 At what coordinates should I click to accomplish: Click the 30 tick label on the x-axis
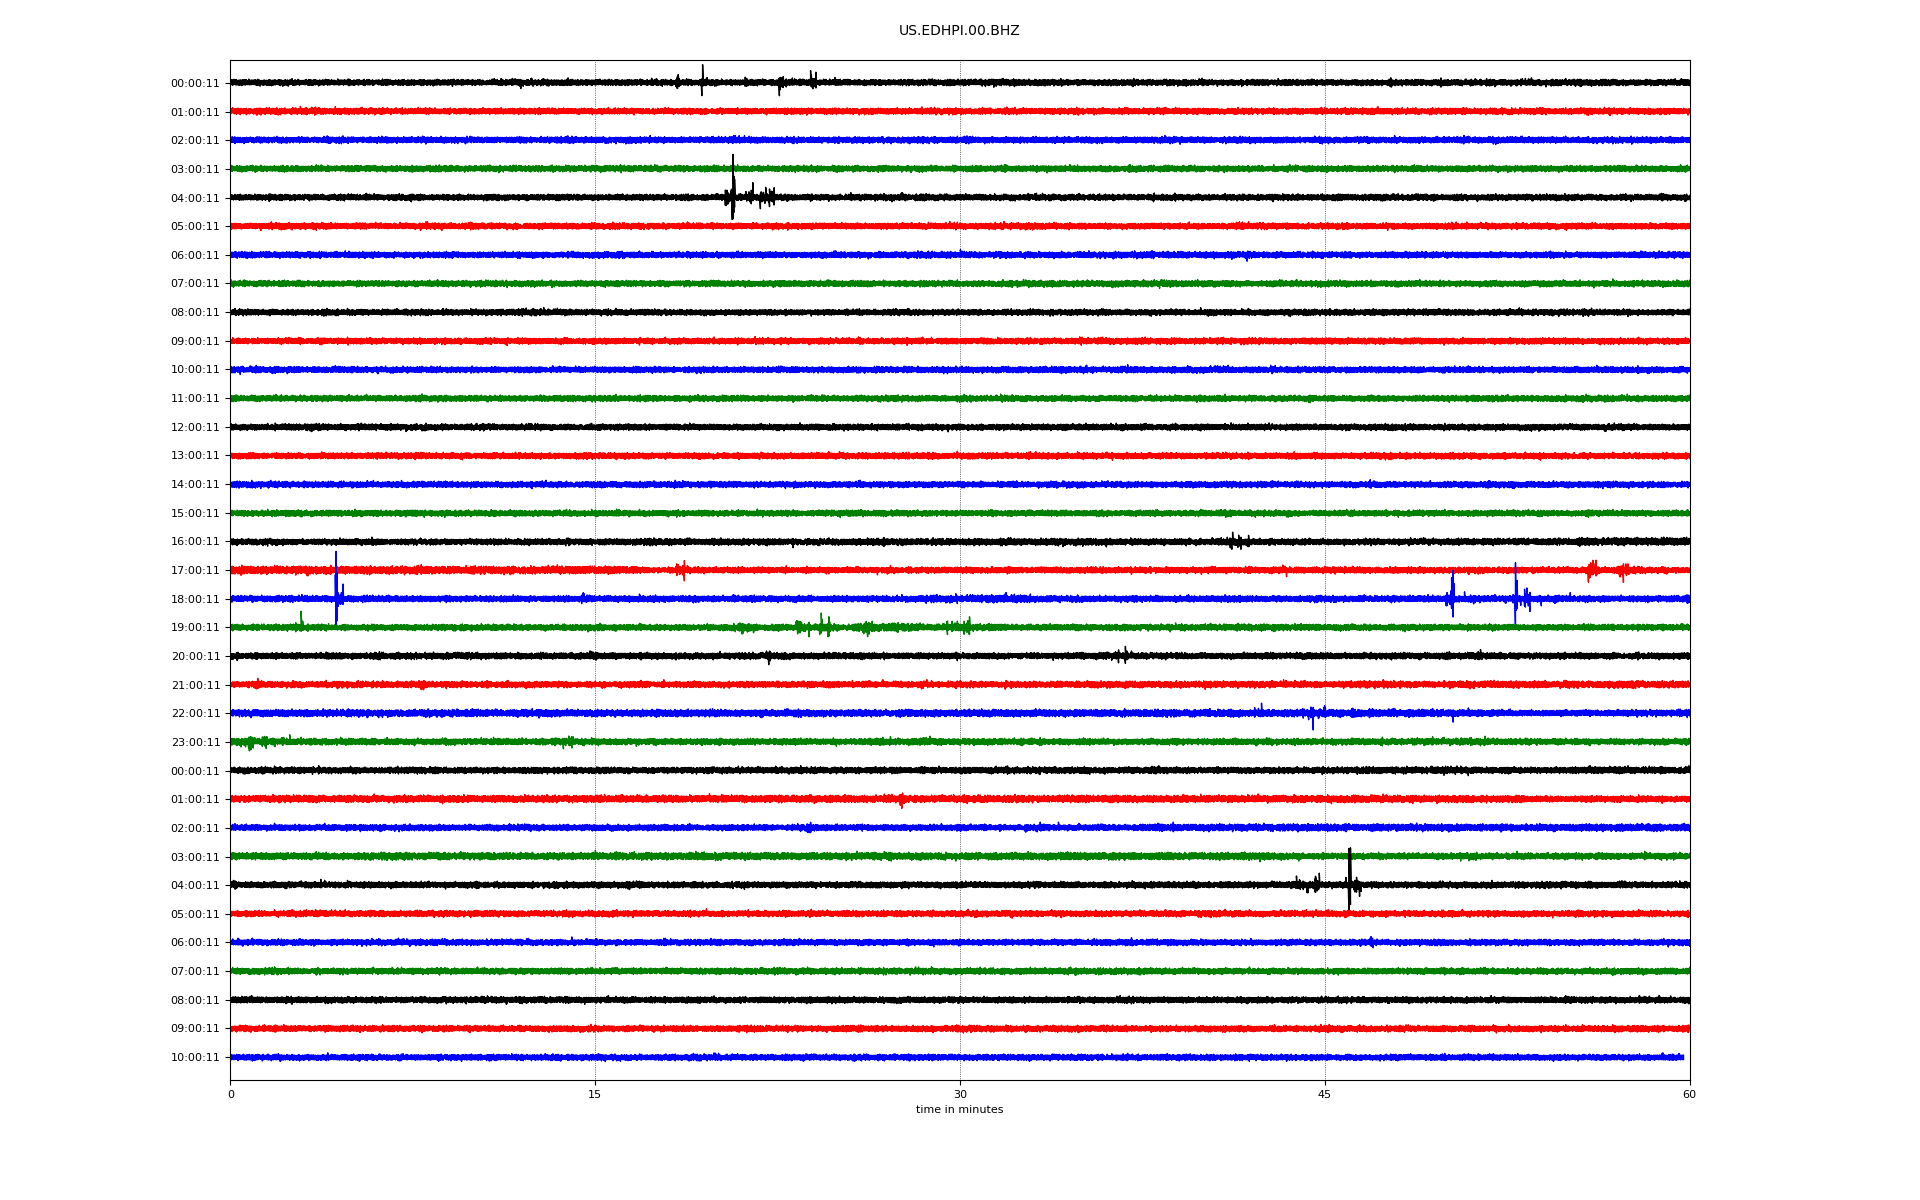tap(960, 1095)
